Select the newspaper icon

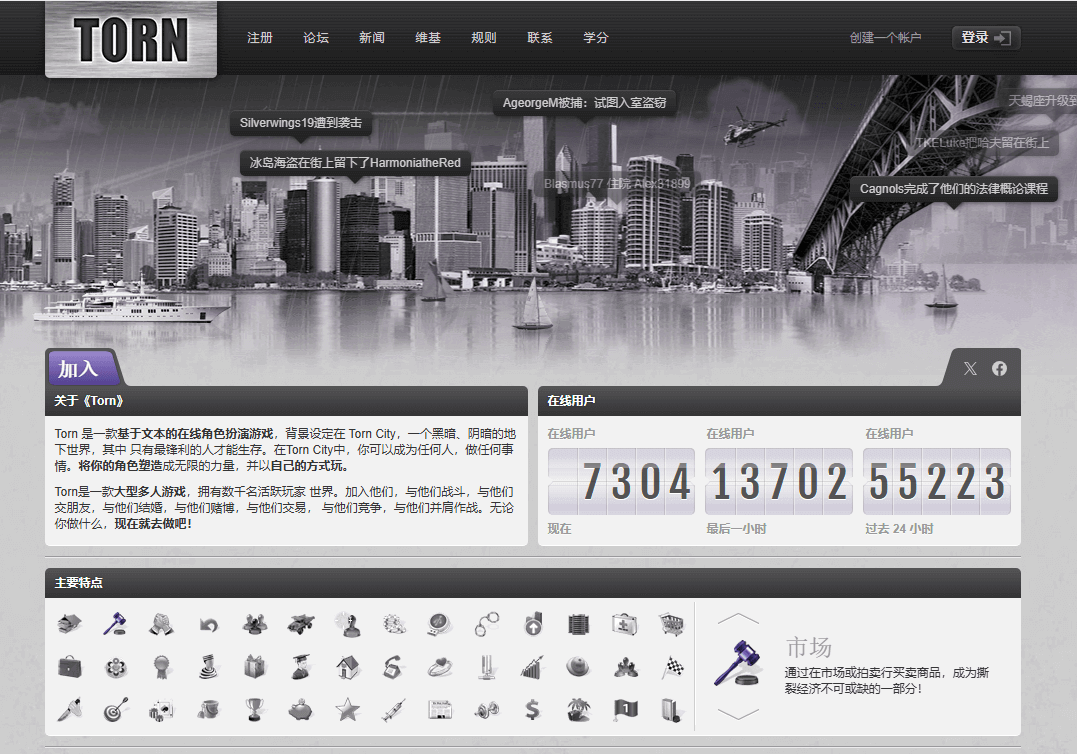tap(440, 709)
